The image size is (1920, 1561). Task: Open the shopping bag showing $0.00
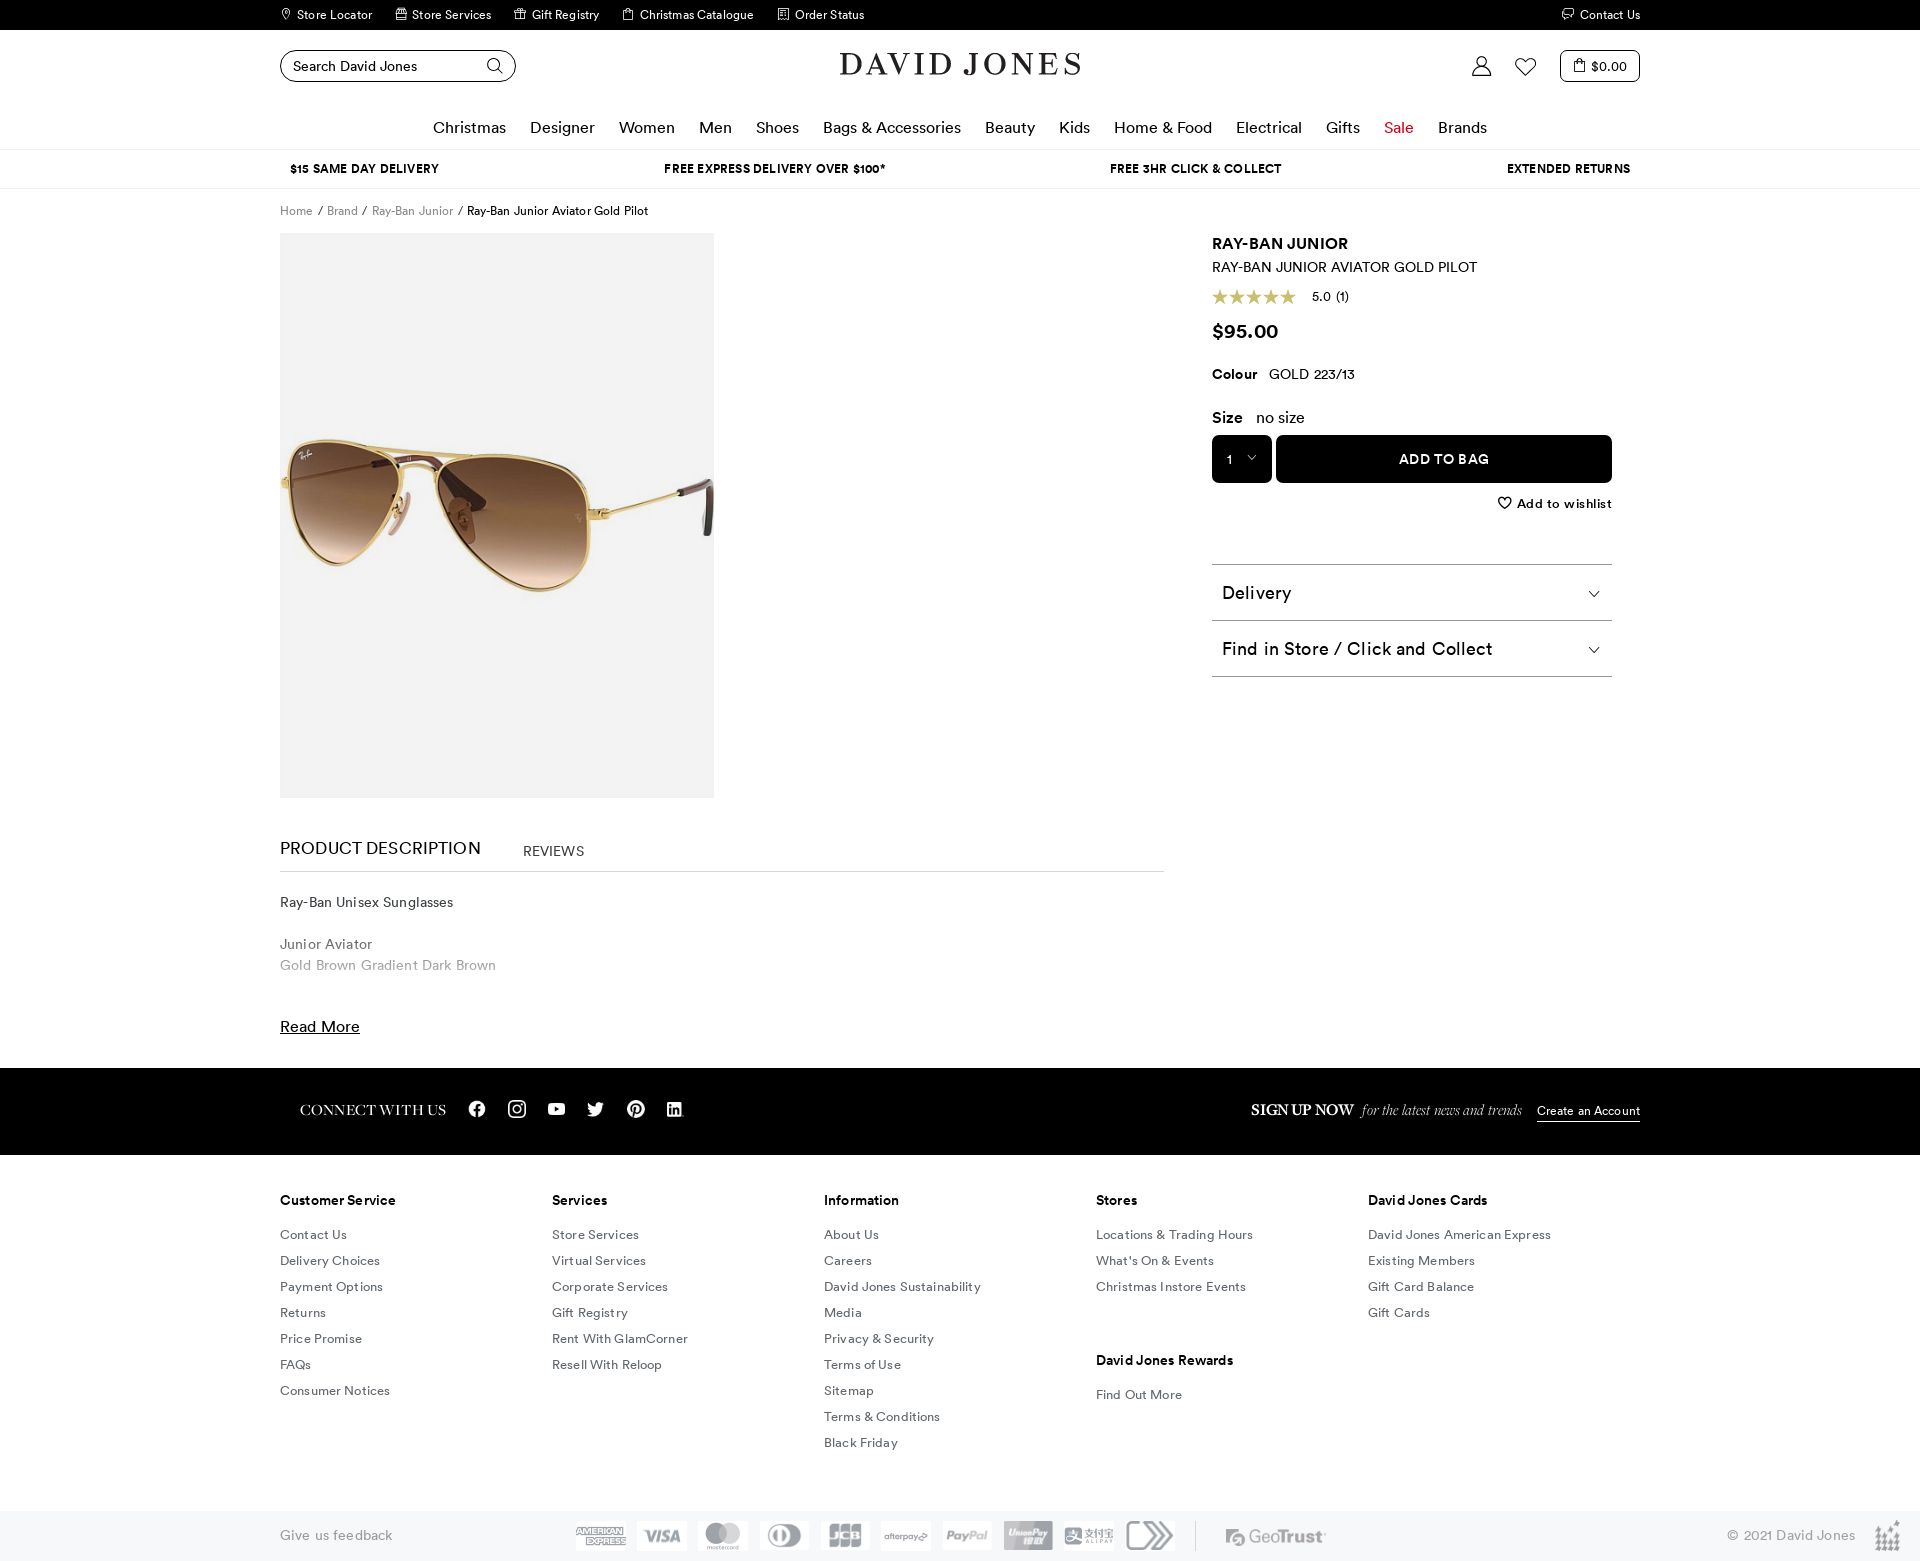tap(1599, 66)
